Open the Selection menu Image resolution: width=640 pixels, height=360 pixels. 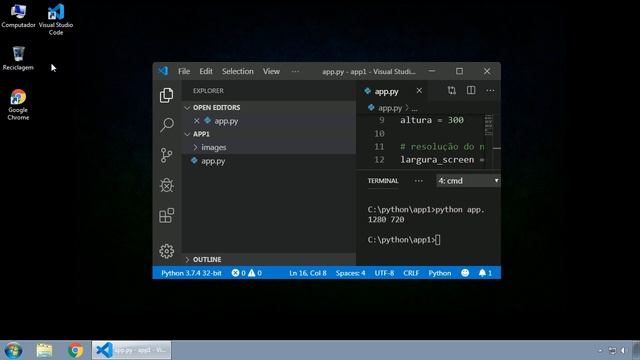(238, 71)
